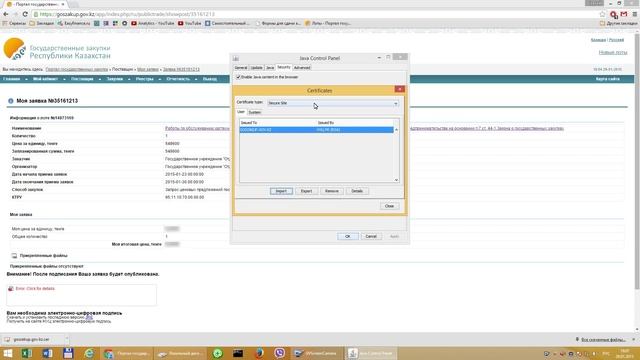
Task: Switch to the Chrome portal taskbar window
Action: [x=127, y=353]
